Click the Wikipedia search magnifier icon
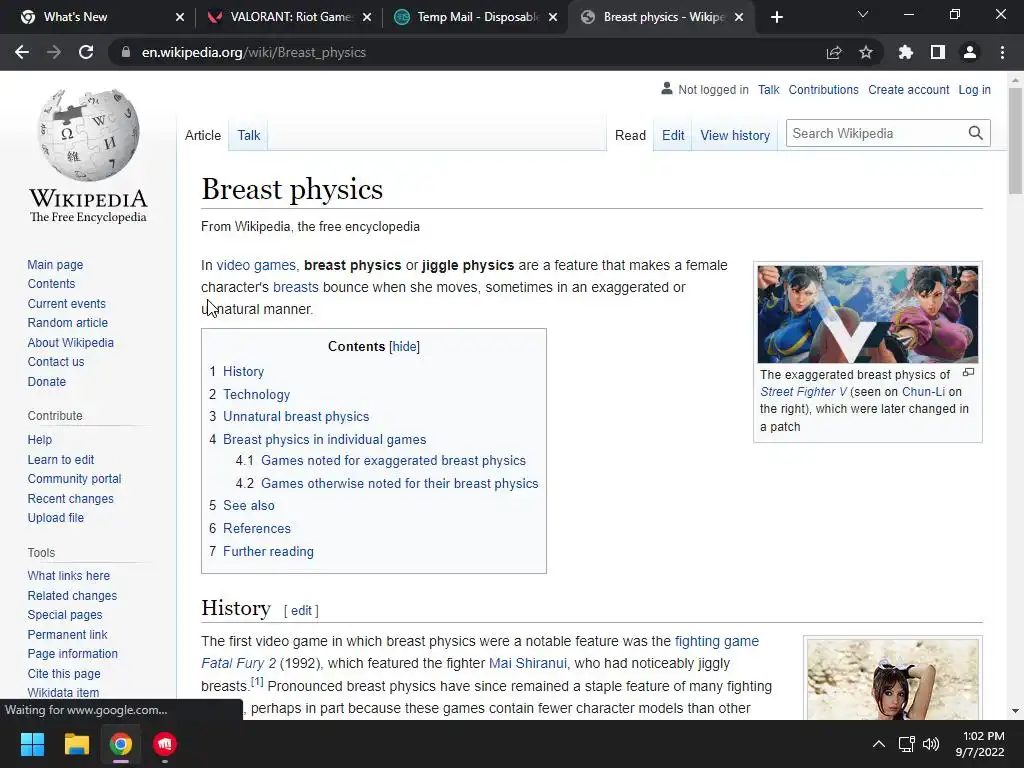Viewport: 1024px width, 768px height. point(976,133)
